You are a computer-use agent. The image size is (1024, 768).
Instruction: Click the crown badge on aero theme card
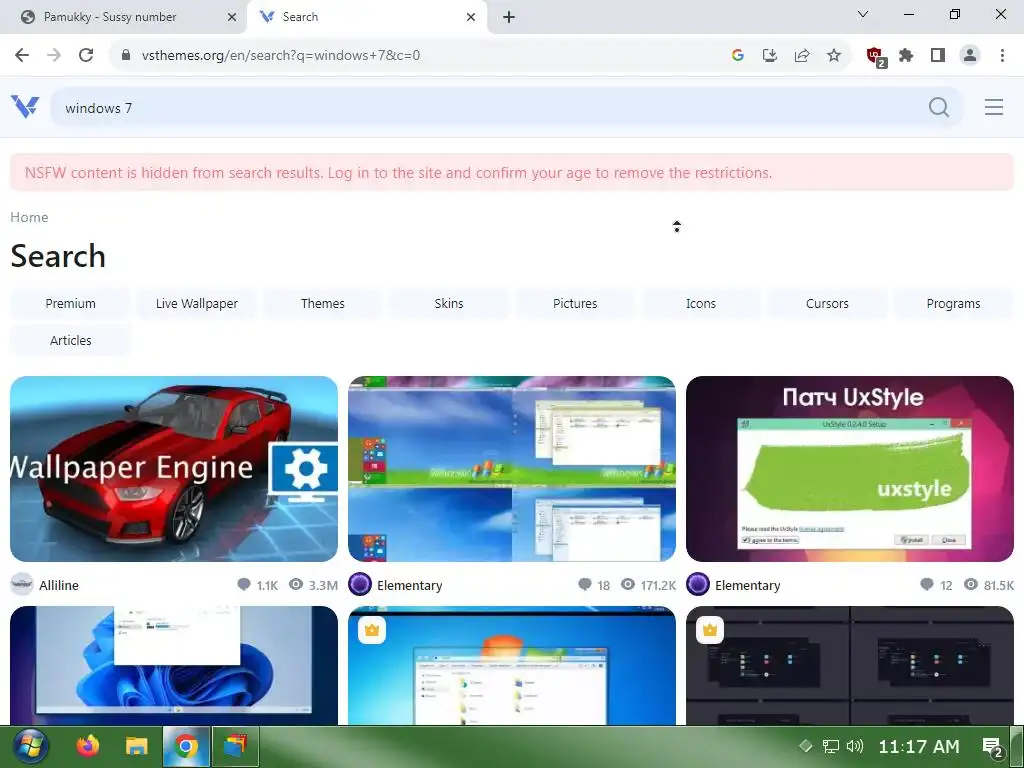pos(372,630)
